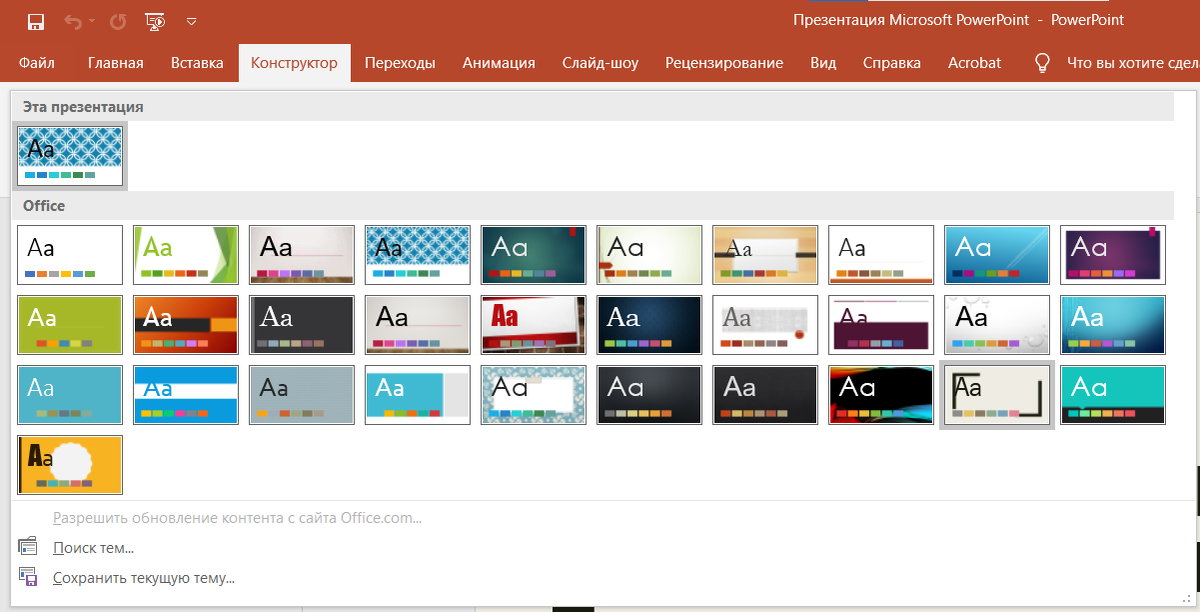1200x612 pixels.
Task: Open the Файл tab
Action: coord(37,63)
